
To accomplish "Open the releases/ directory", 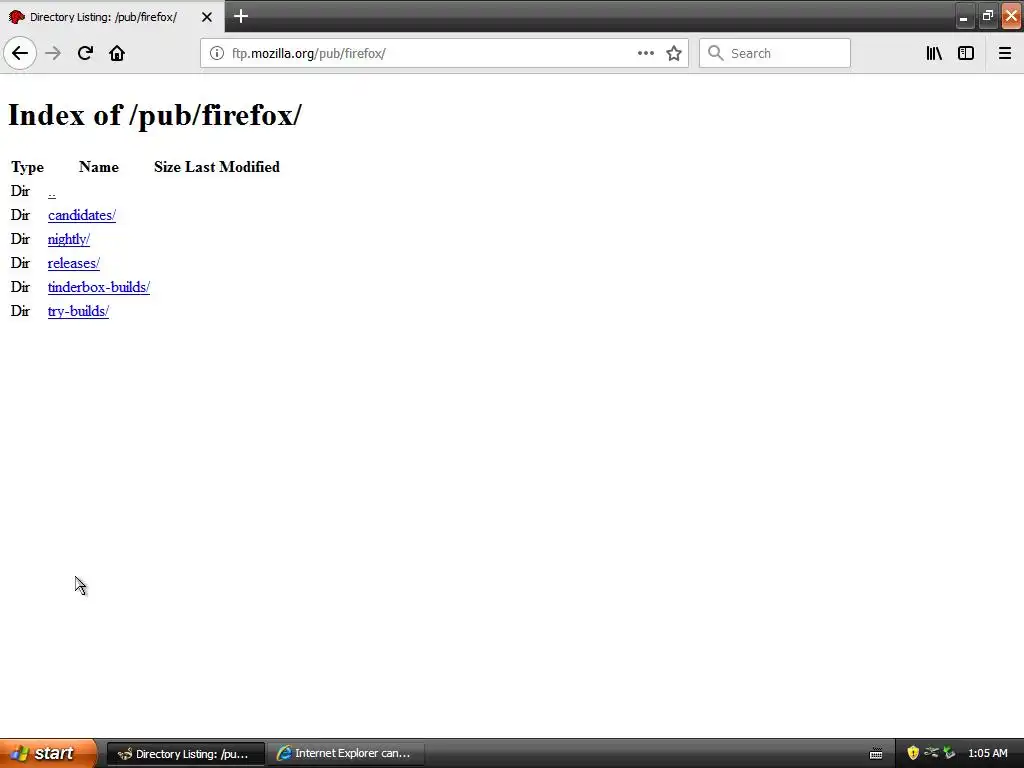I will click(x=74, y=263).
